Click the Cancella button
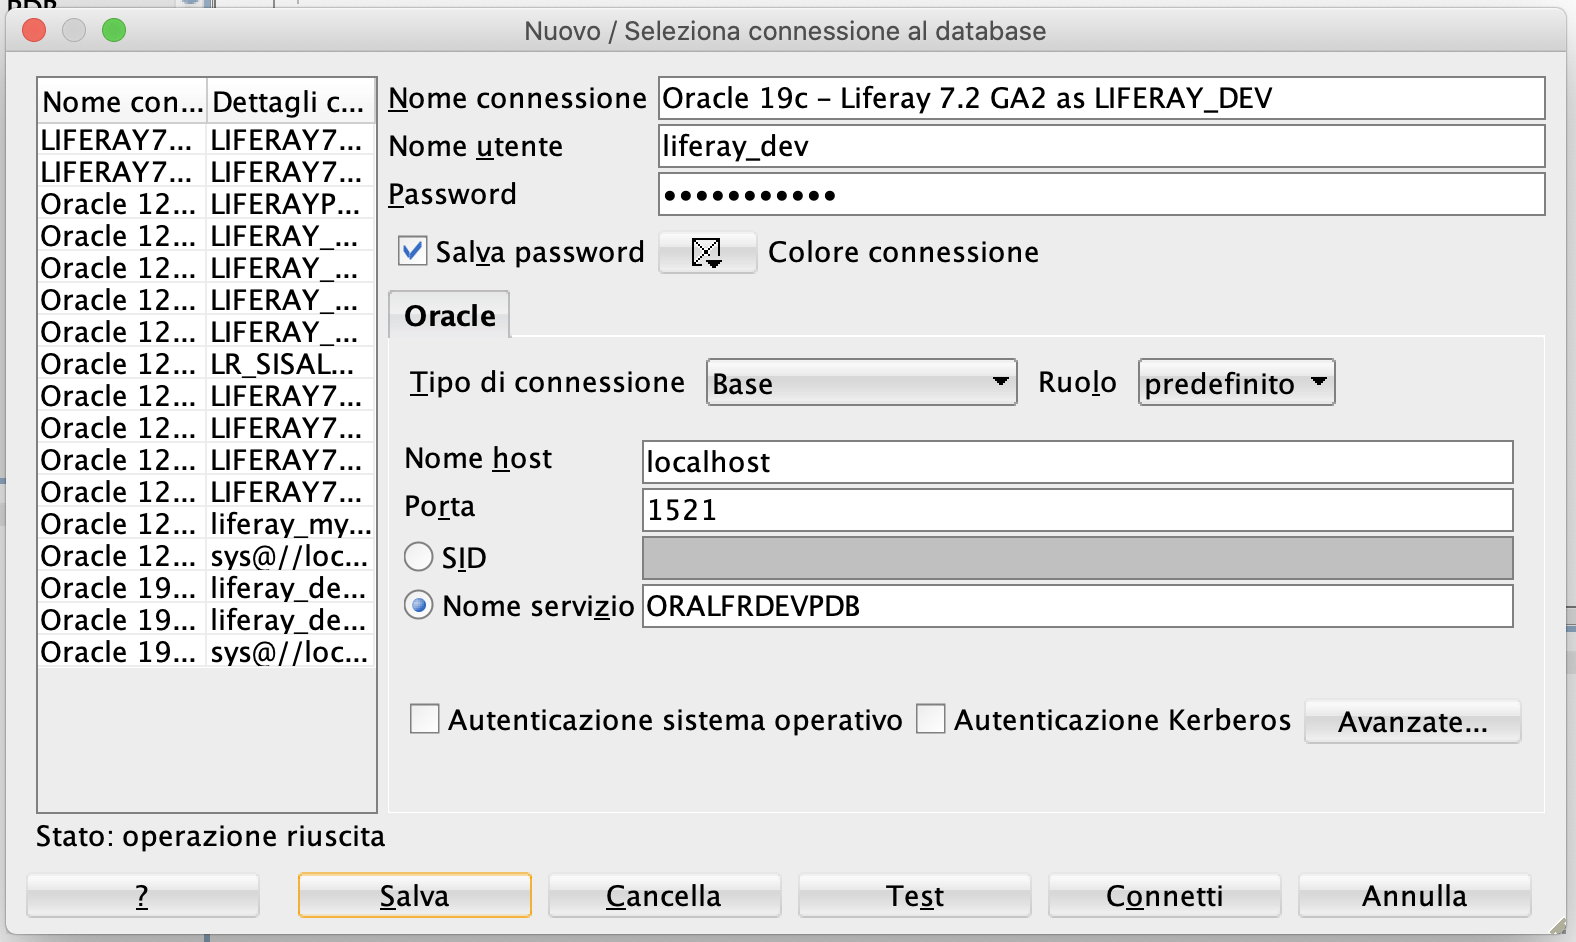 (x=664, y=895)
